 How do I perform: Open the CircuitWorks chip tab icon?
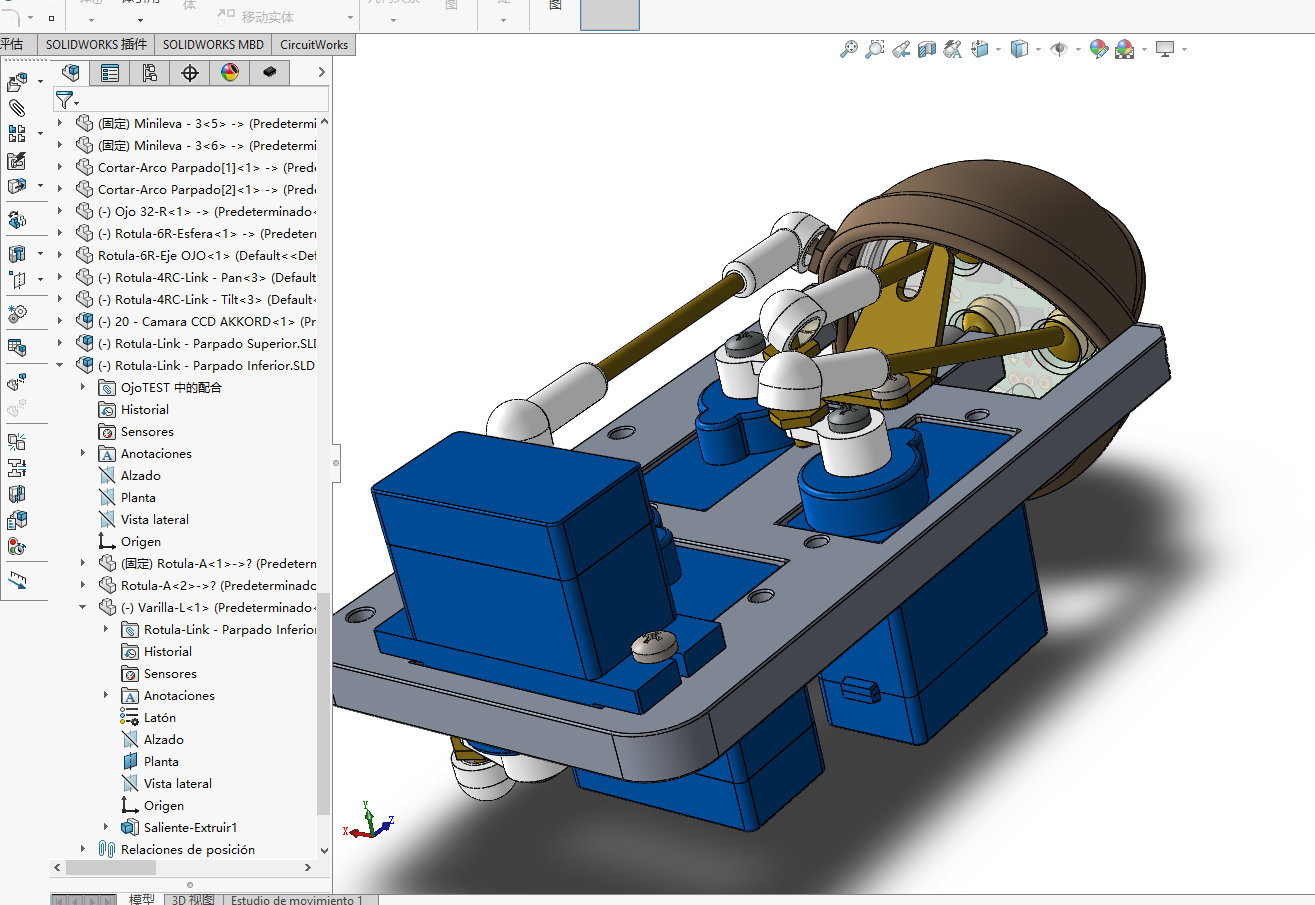[x=269, y=72]
